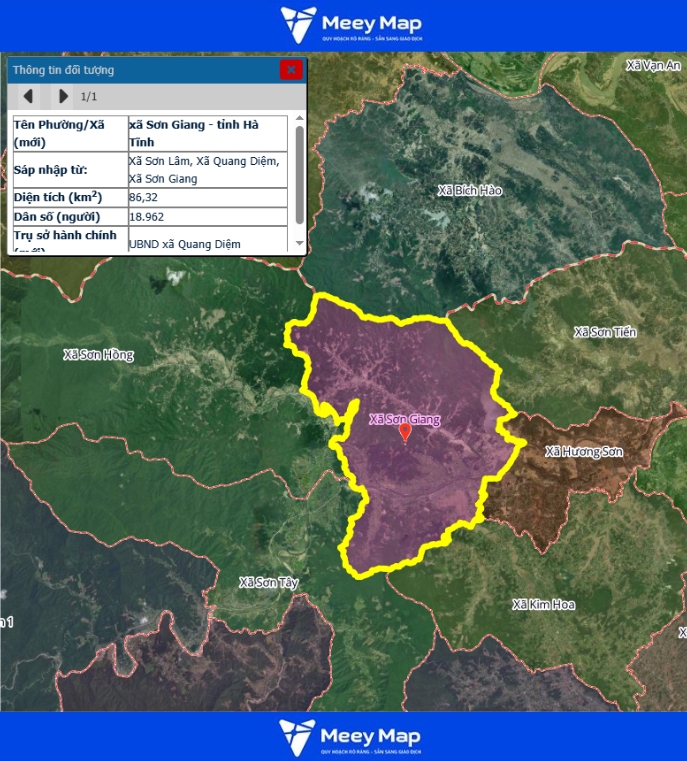Click the red location pin on Sơn Giang
The image size is (687, 761).
pos(405,432)
